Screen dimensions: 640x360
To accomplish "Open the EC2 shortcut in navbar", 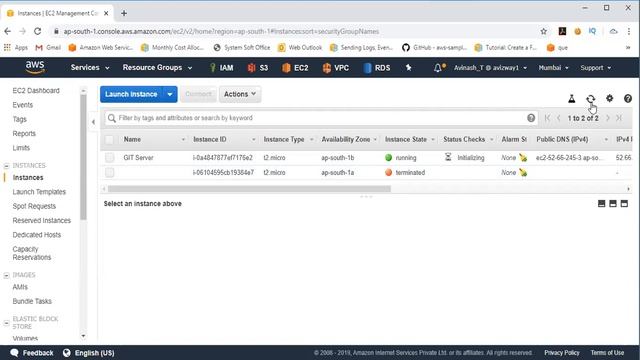I will 295,68.
